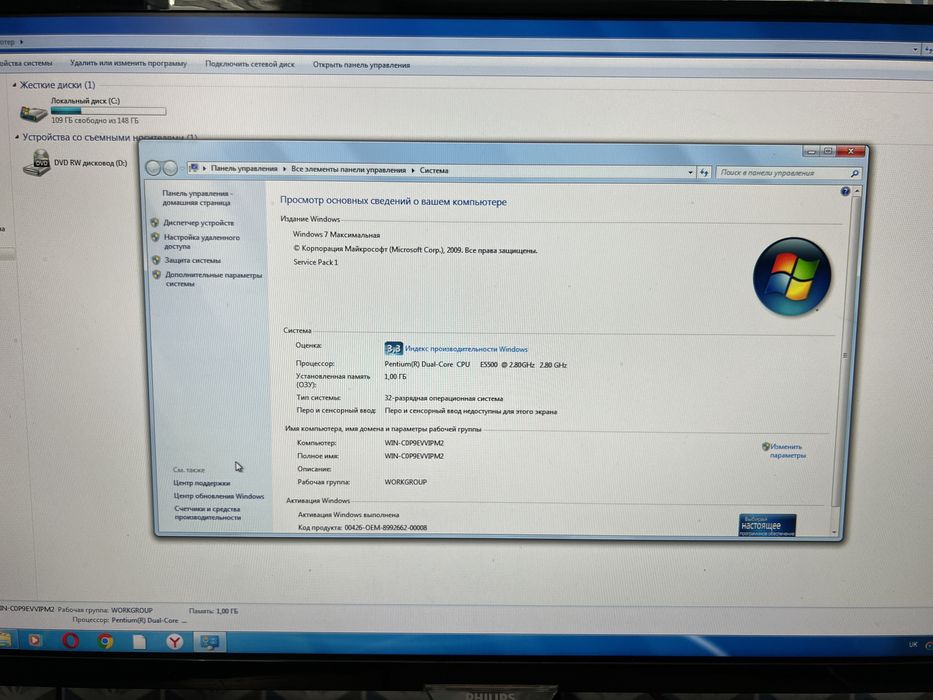The image size is (933, 700).
Task: Click Открыть панель управления in Explorer toolbar
Action: (361, 65)
